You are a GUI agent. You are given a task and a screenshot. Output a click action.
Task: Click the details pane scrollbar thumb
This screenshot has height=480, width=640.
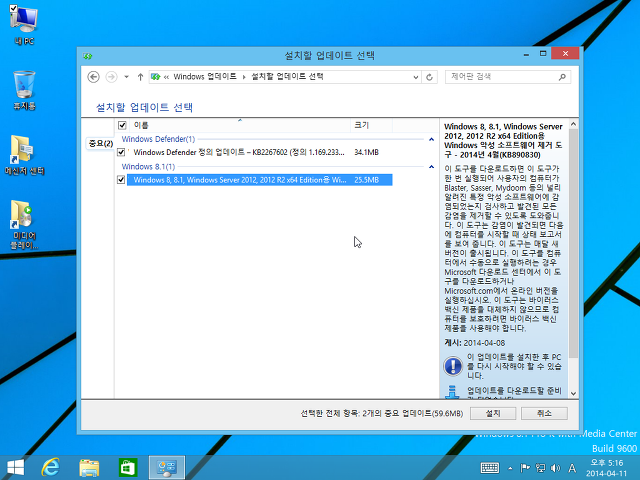tap(573, 244)
